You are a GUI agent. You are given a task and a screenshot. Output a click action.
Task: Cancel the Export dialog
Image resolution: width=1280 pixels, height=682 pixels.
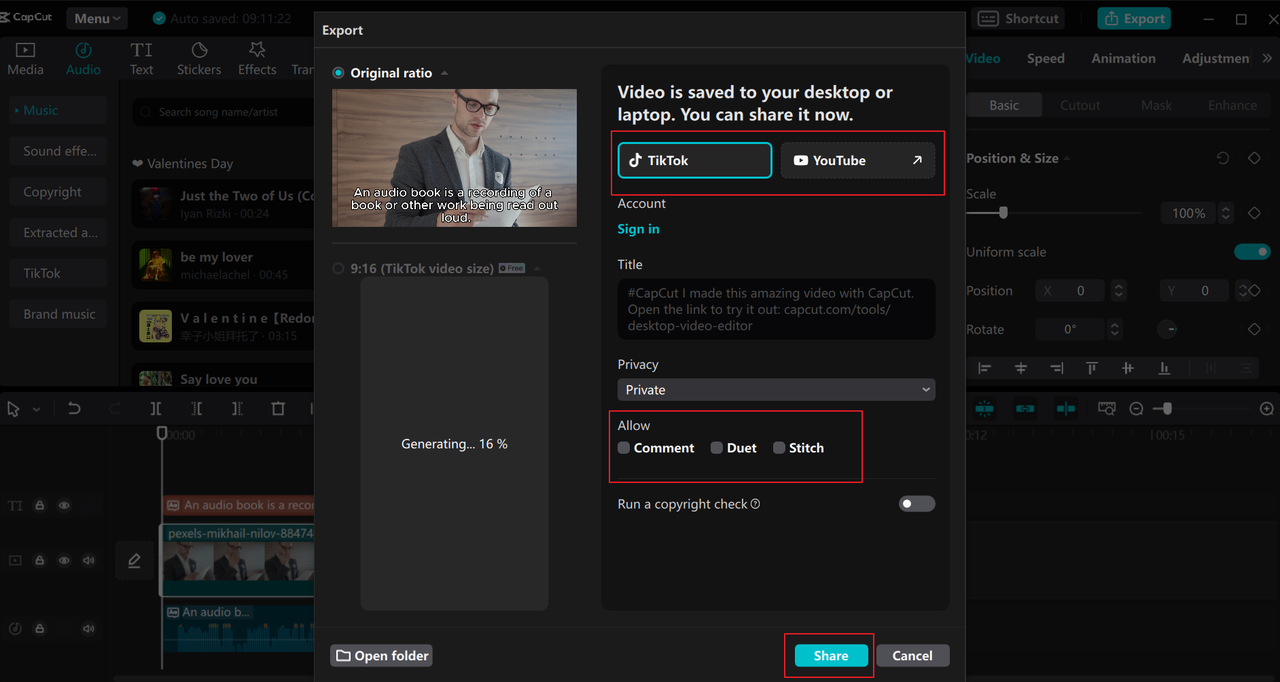click(913, 656)
